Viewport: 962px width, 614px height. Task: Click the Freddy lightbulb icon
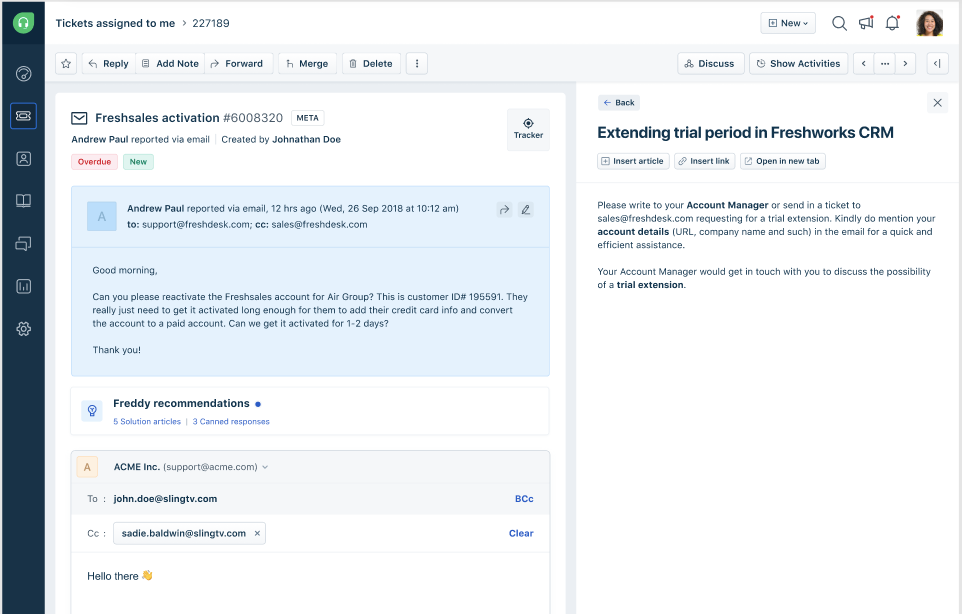click(x=92, y=411)
